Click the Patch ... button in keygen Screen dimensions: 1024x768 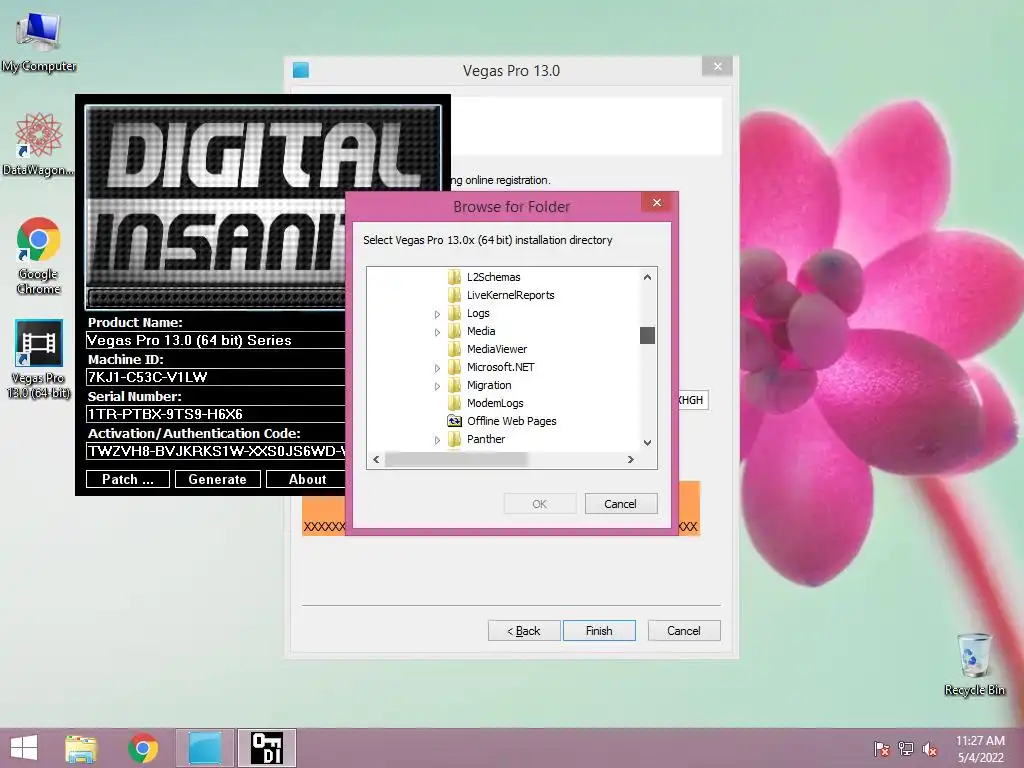tap(128, 479)
